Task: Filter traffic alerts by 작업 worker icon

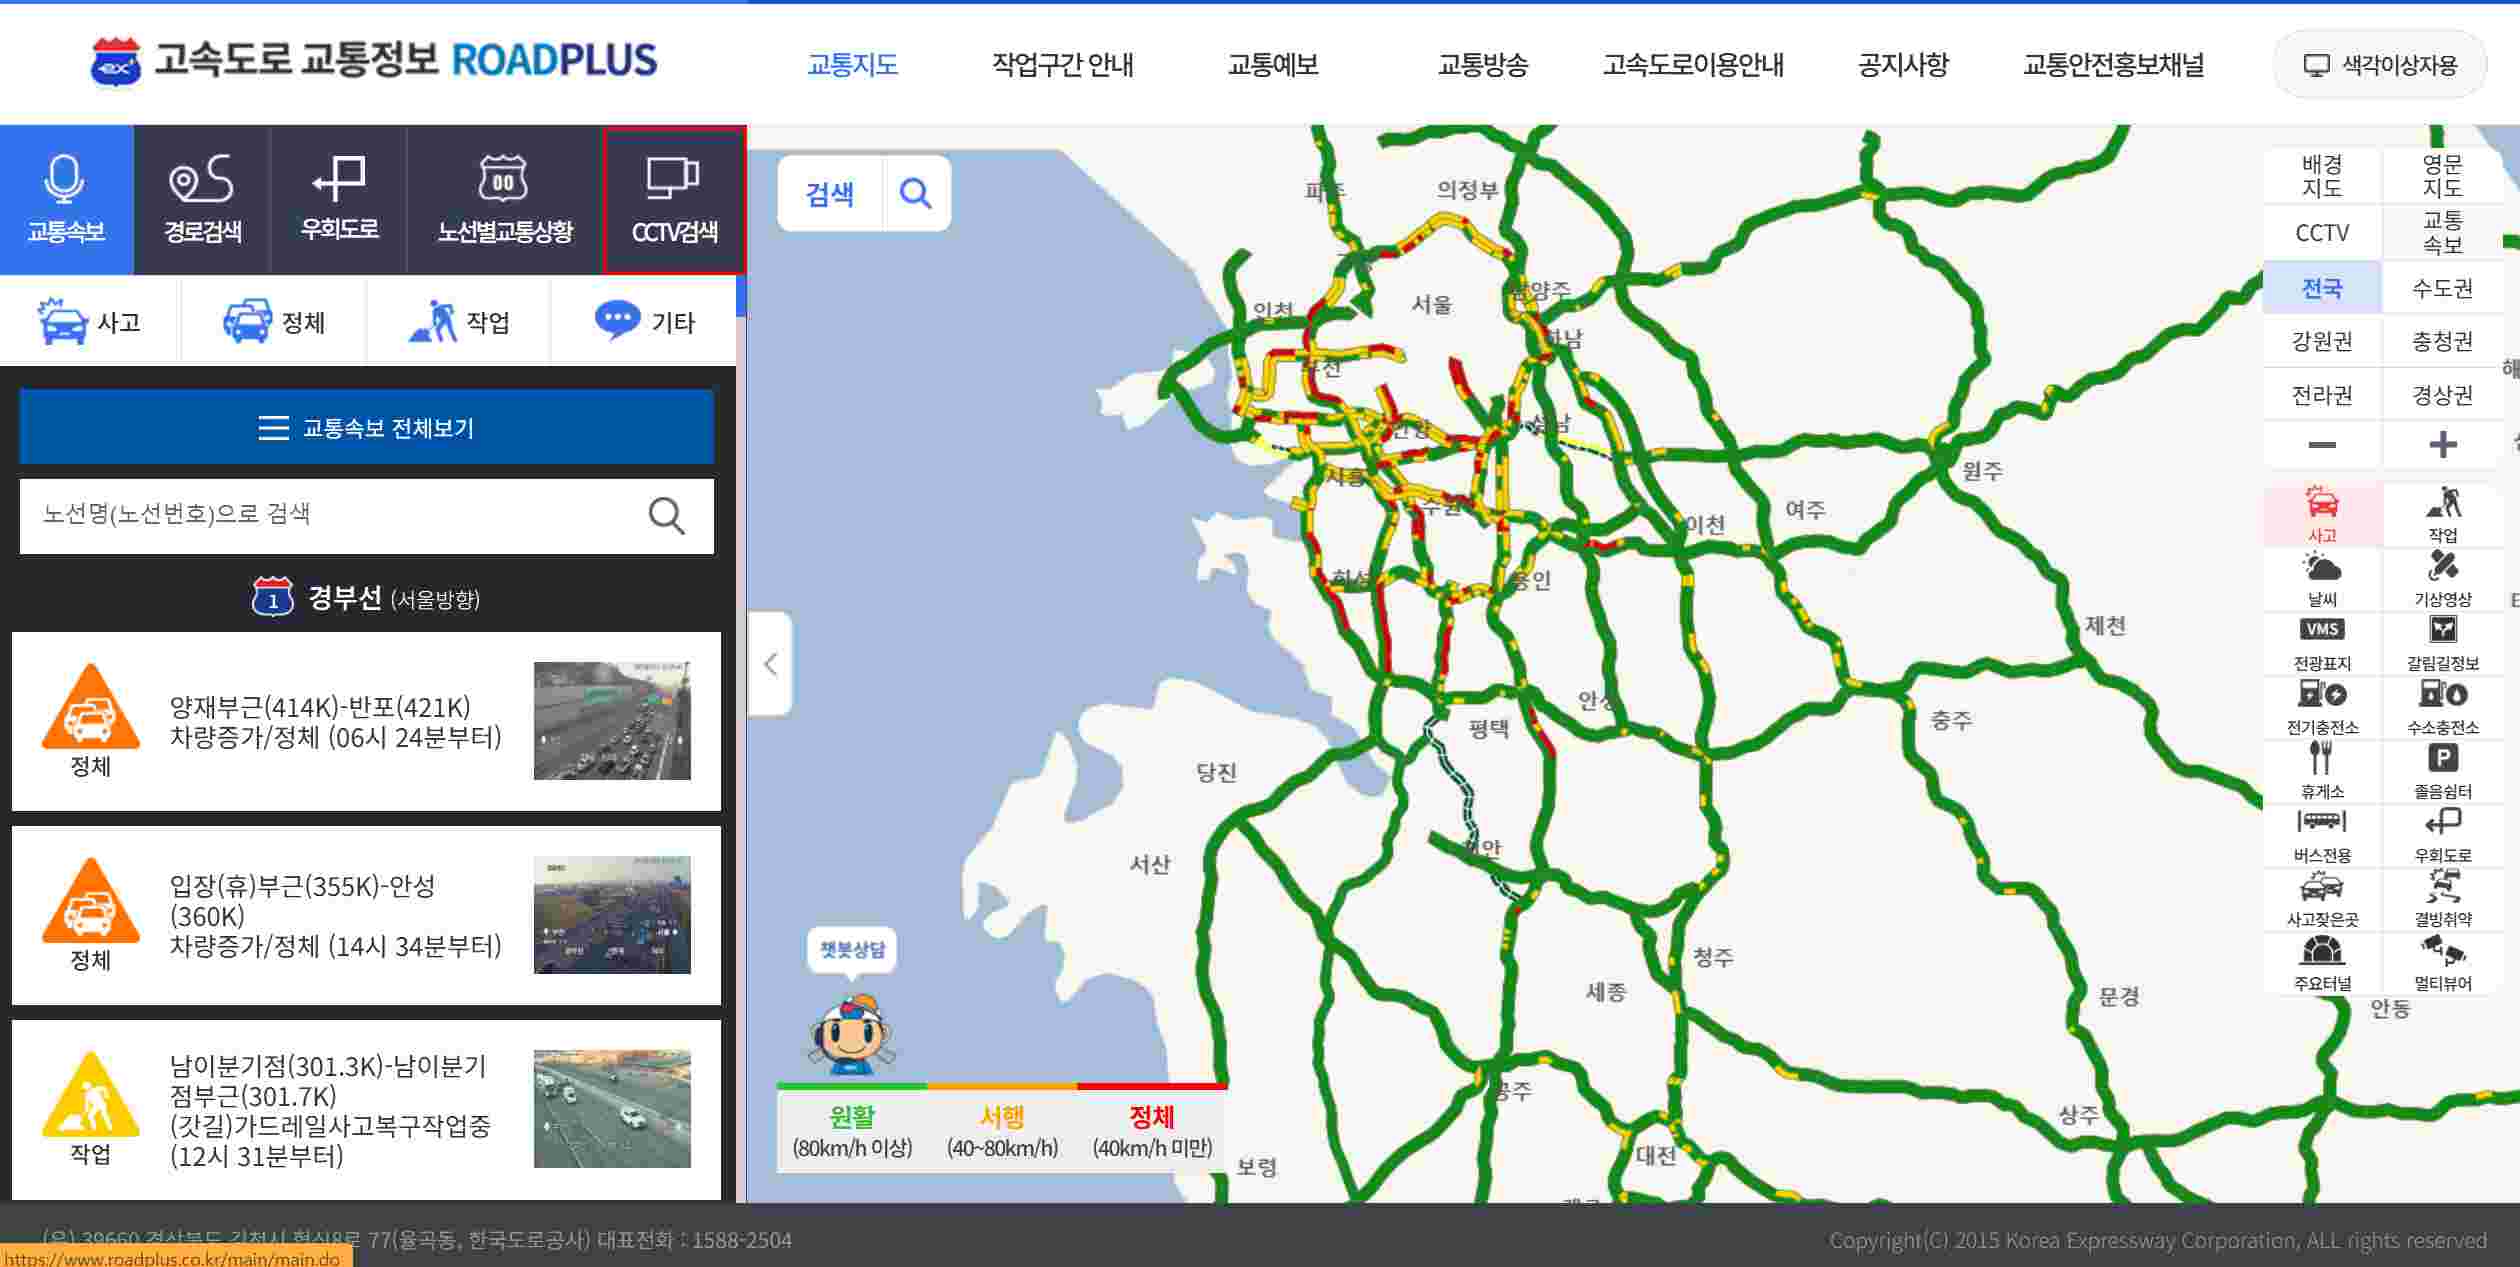Action: click(432, 322)
